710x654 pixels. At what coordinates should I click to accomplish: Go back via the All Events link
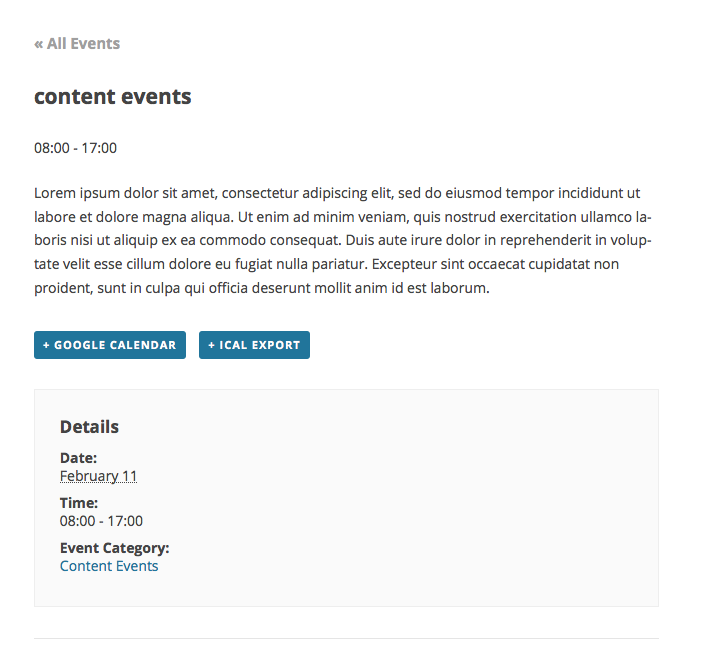pyautogui.click(x=77, y=44)
